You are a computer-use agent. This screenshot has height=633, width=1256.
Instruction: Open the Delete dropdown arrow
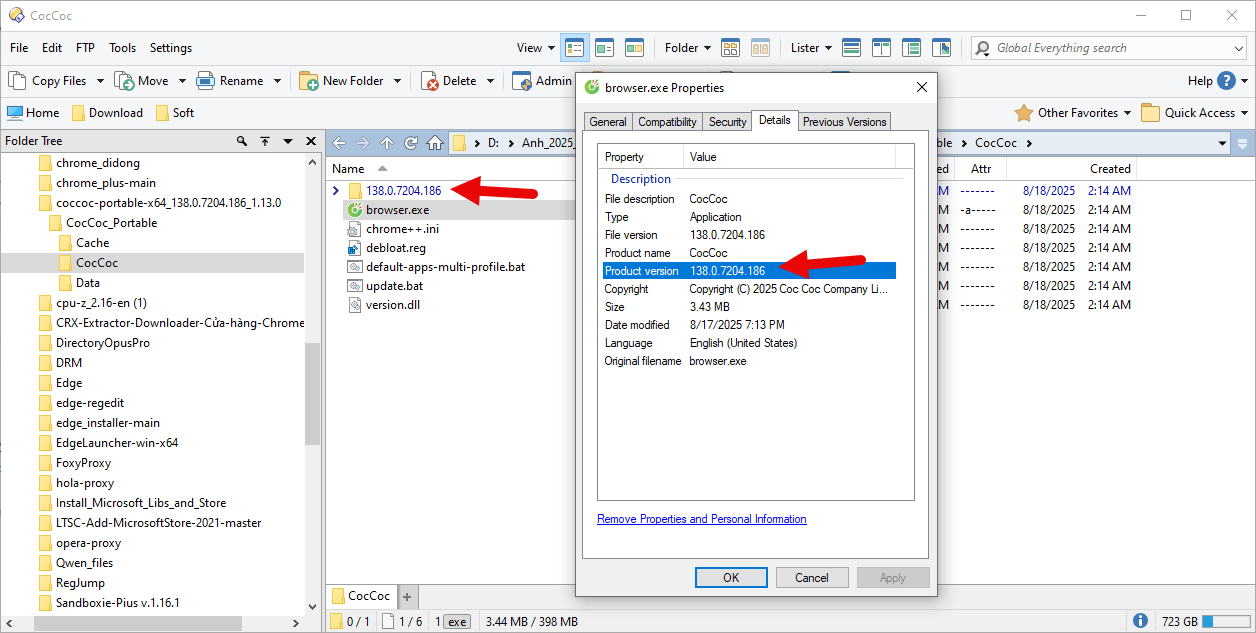coord(490,81)
